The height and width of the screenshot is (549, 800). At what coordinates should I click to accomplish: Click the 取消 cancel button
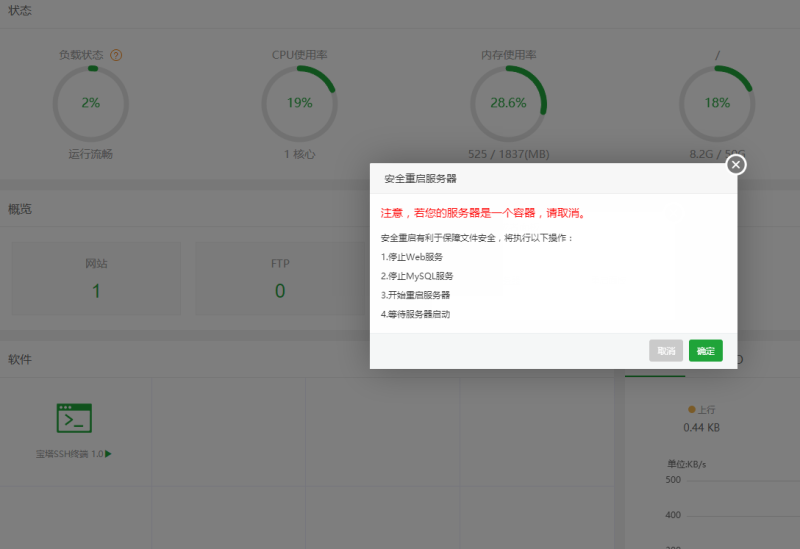[666, 351]
